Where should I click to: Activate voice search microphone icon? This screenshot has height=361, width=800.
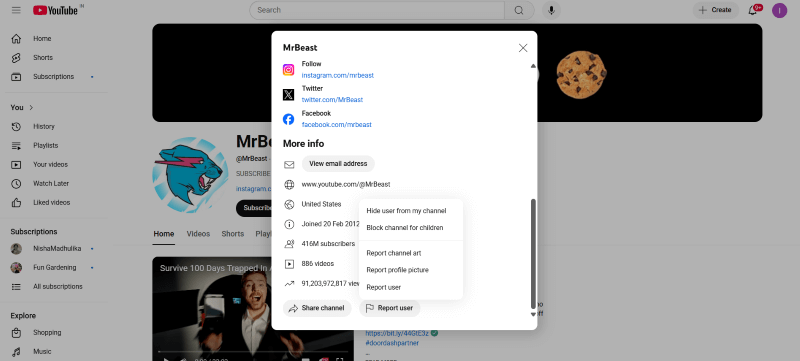(552, 10)
